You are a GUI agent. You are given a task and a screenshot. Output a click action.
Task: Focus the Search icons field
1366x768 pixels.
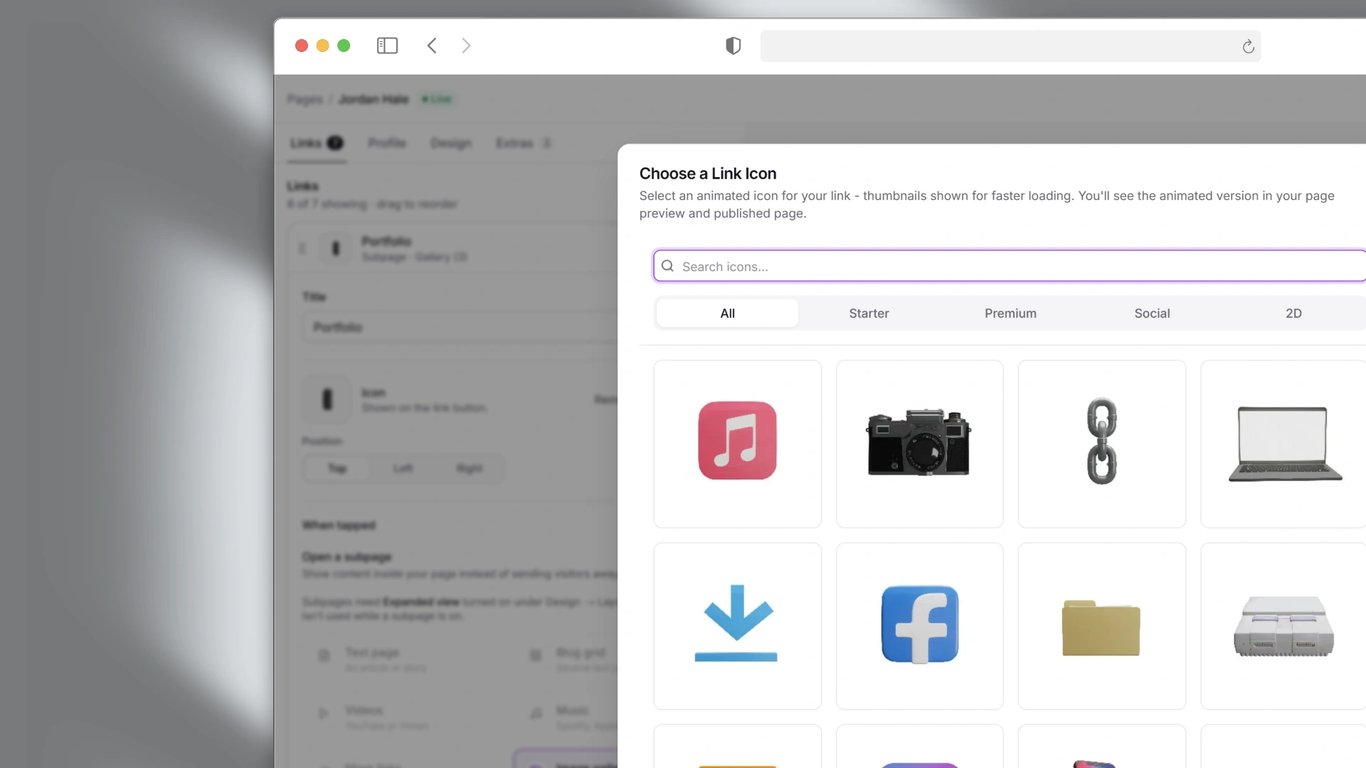pos(1010,266)
